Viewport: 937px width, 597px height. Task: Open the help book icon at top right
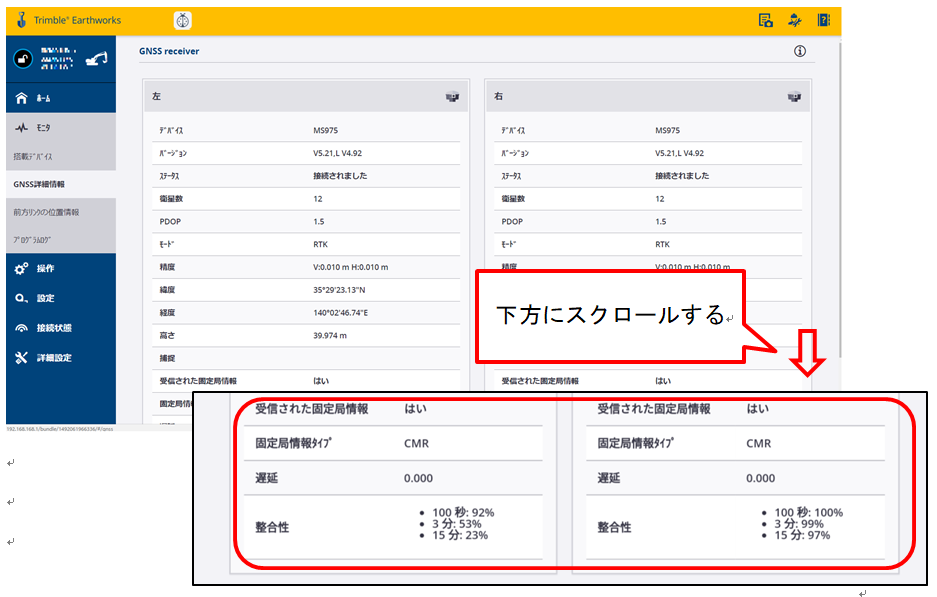824,20
